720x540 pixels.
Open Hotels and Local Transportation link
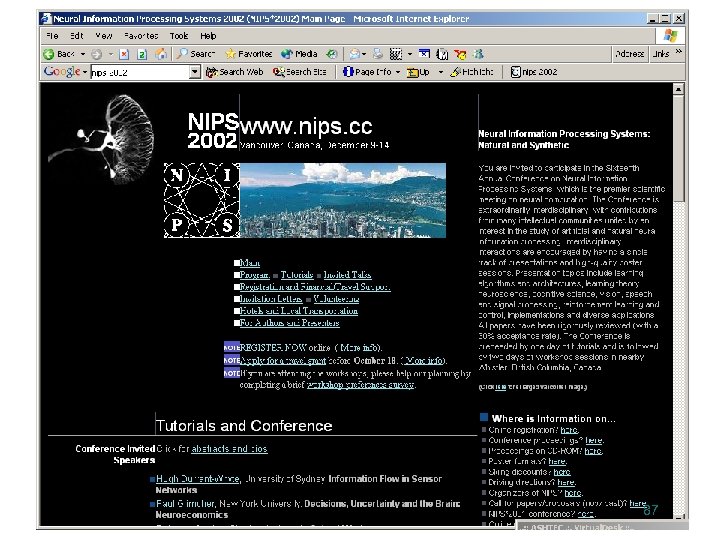(x=298, y=310)
